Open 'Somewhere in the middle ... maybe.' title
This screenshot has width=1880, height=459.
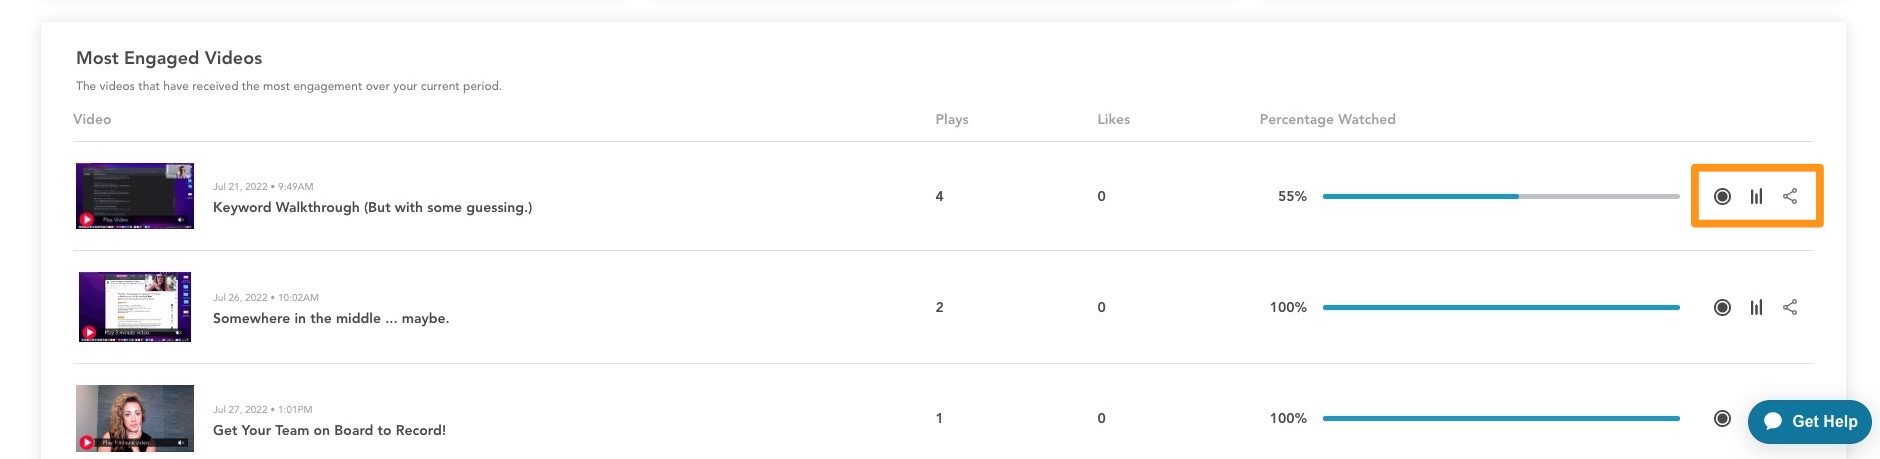(x=331, y=318)
